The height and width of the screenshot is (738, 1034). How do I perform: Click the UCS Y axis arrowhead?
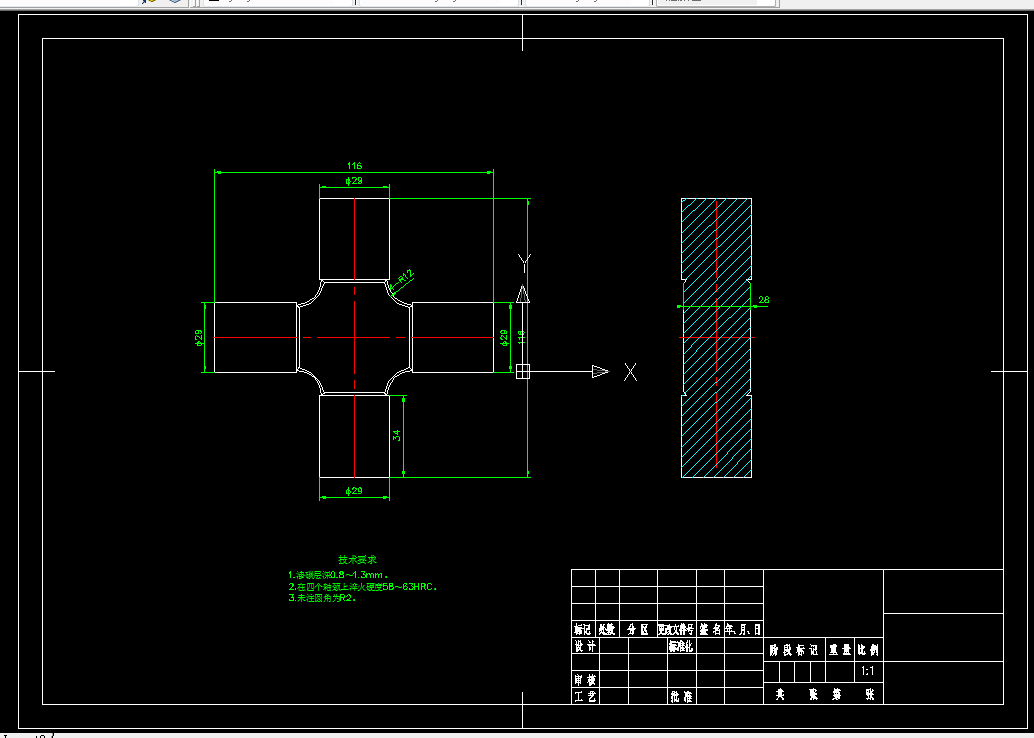(522, 294)
